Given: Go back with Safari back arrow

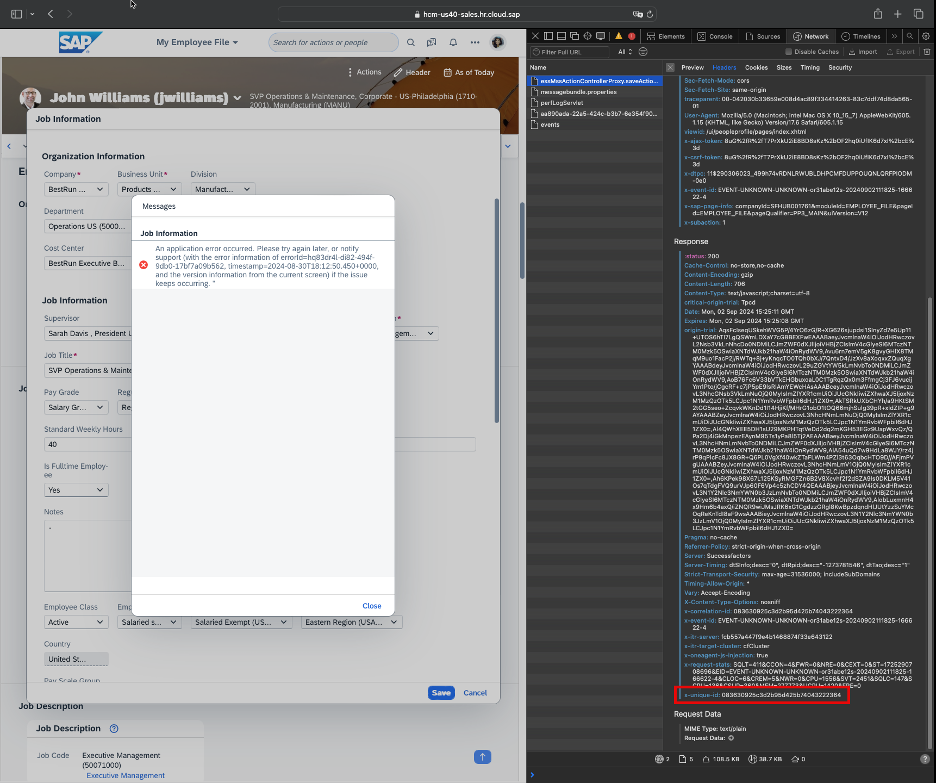Looking at the screenshot, I should 51,14.
